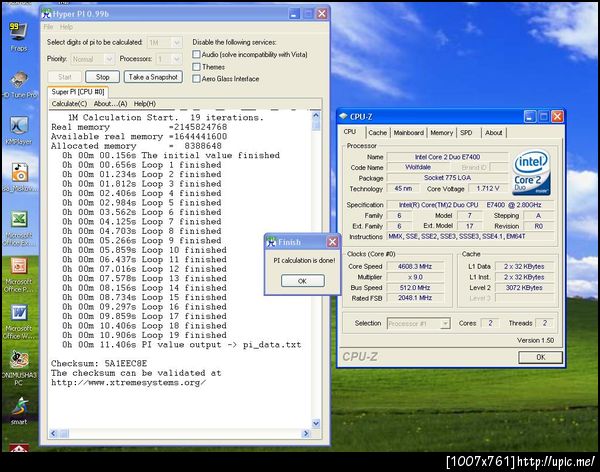Screen dimensions: 600x472
Task: Open the Fraps desktop icon
Action: pyautogui.click(x=18, y=36)
